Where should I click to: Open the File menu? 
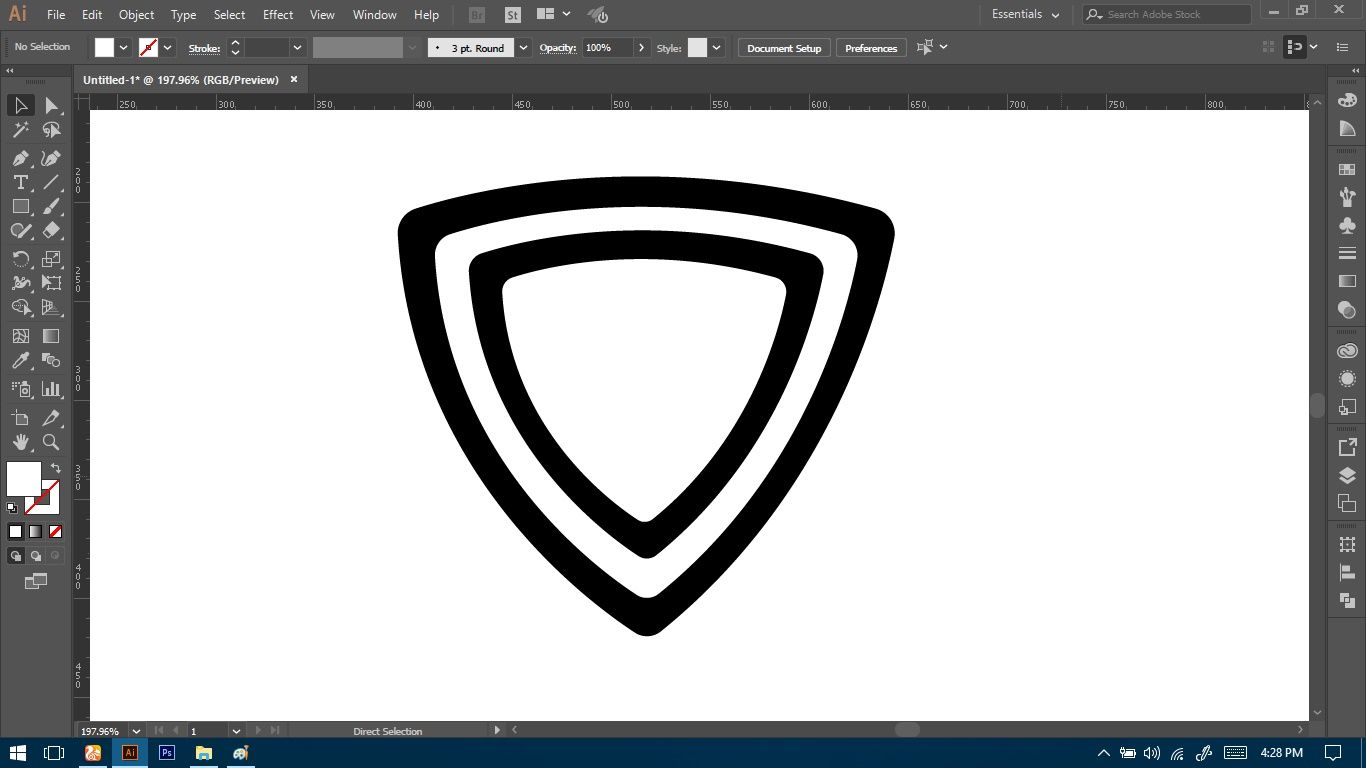[56, 15]
